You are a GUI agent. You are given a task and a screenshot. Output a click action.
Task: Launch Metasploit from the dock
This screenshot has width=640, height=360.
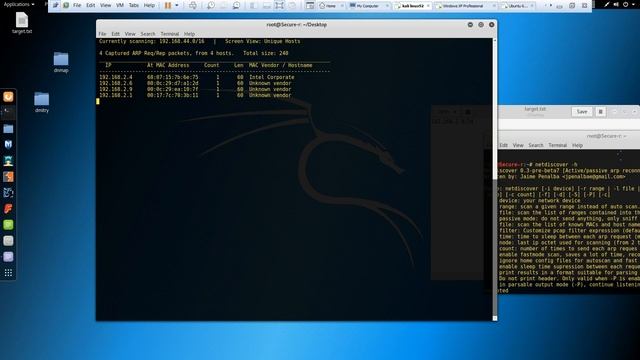click(x=8, y=144)
